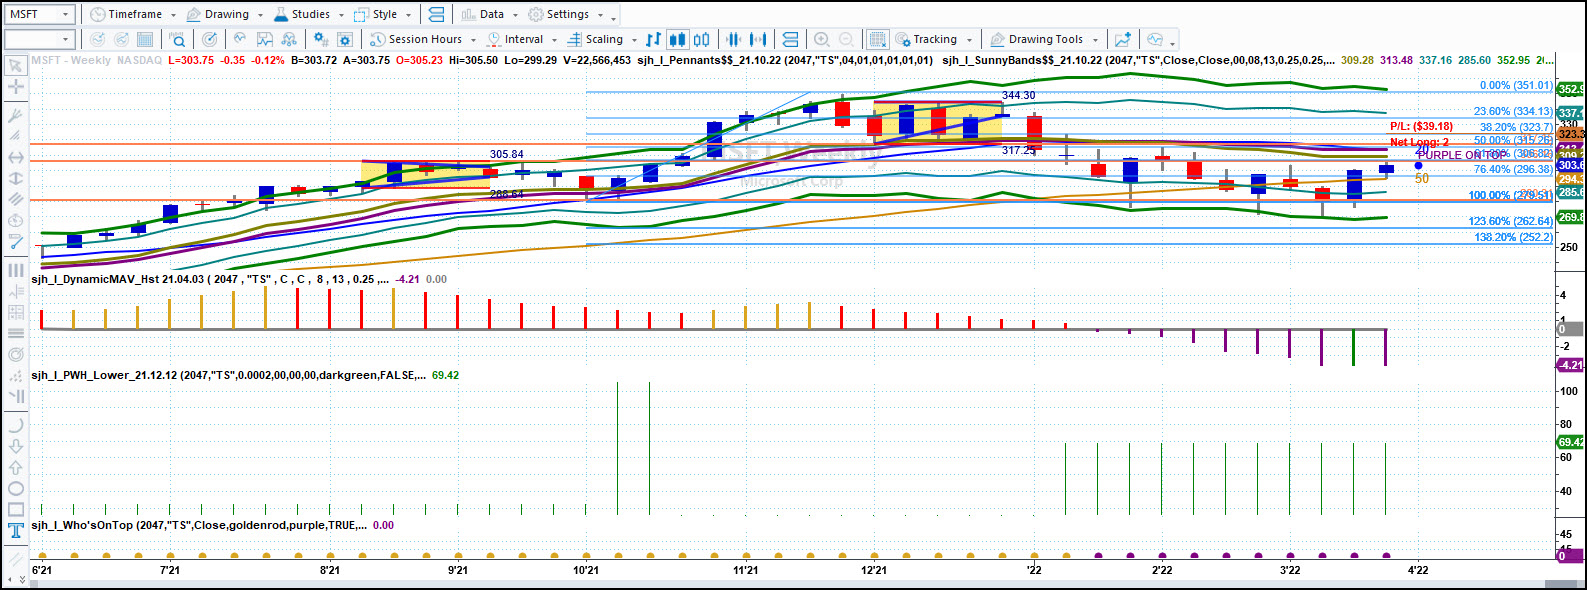The image size is (1587, 590).
Task: Open the toolbar overflow arrow after Settings
Action: (613, 17)
